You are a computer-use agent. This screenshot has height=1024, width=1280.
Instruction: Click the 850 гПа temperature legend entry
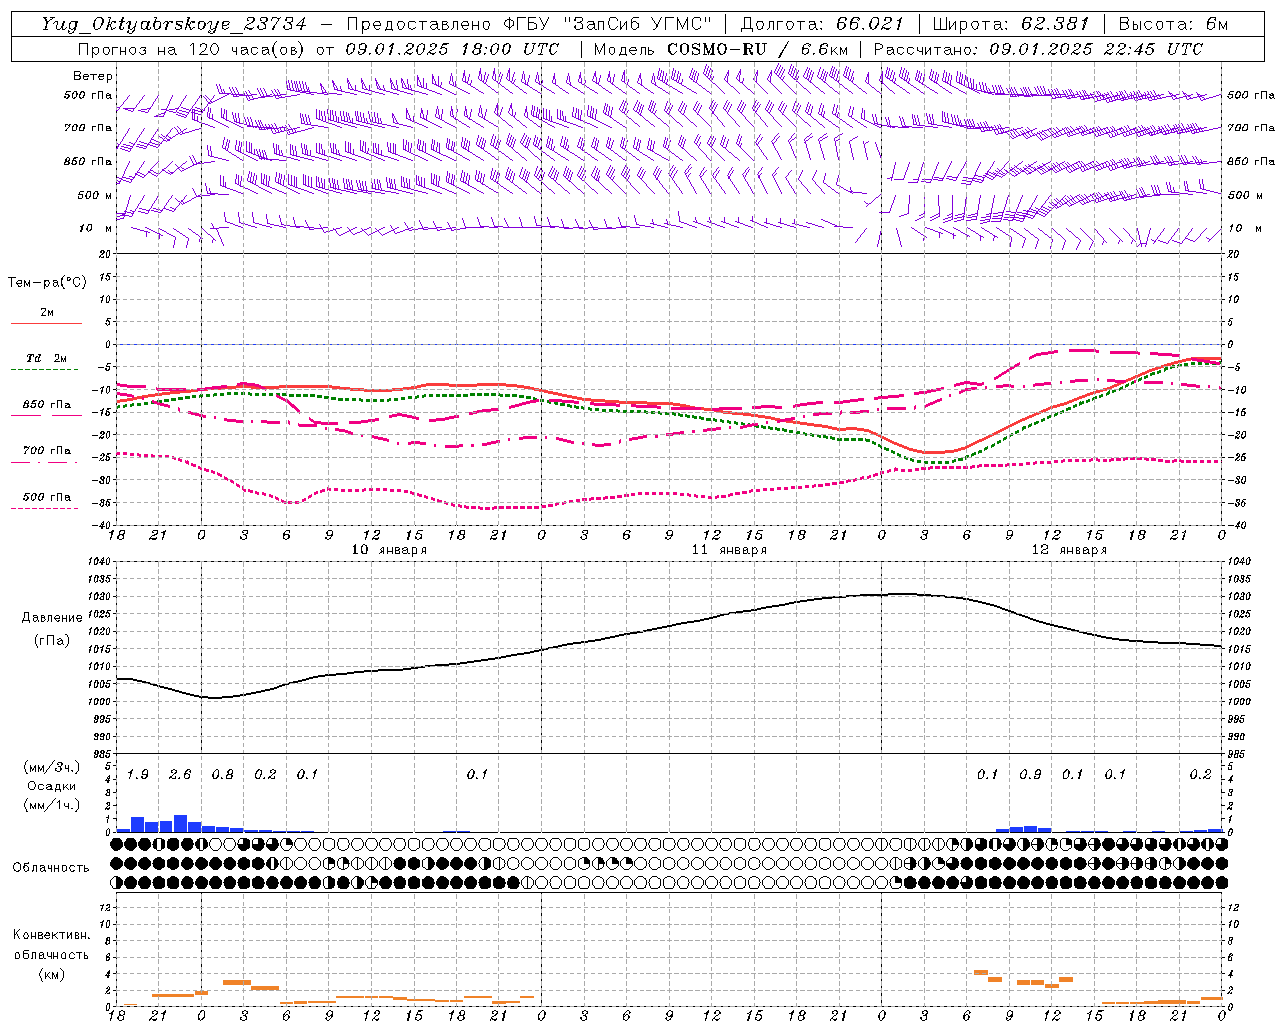pyautogui.click(x=47, y=405)
